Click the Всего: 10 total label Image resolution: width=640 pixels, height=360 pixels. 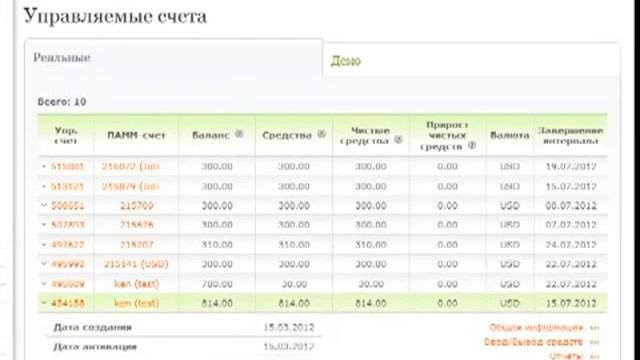(62, 102)
